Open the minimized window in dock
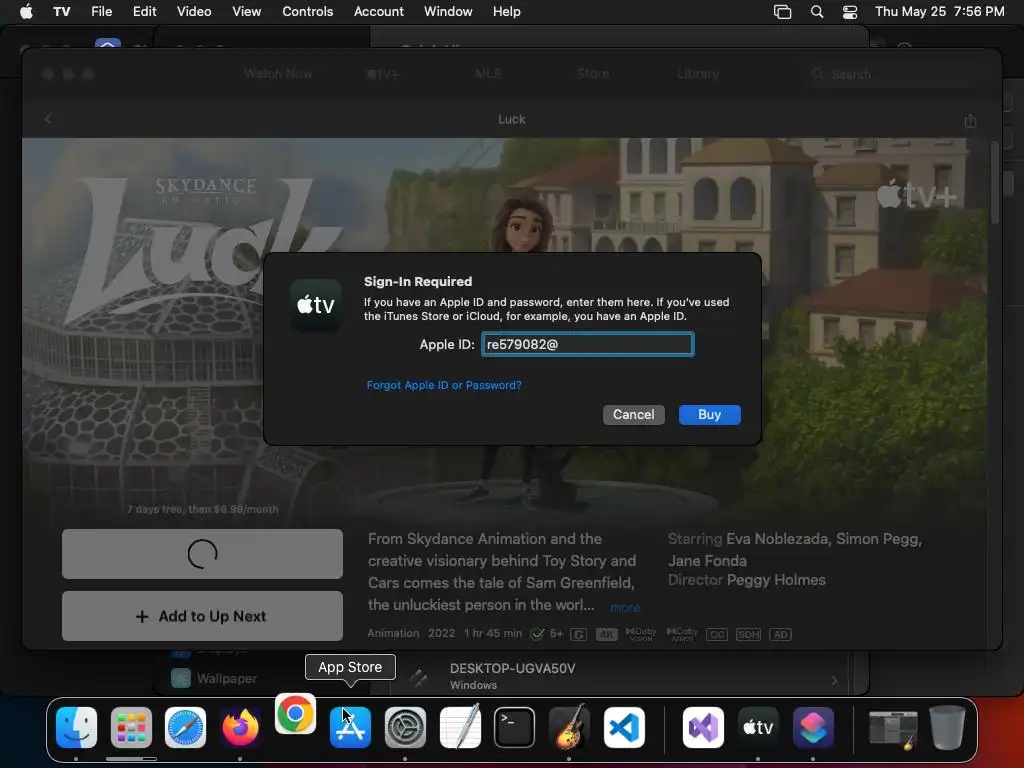Viewport: 1024px width, 768px height. (x=893, y=728)
